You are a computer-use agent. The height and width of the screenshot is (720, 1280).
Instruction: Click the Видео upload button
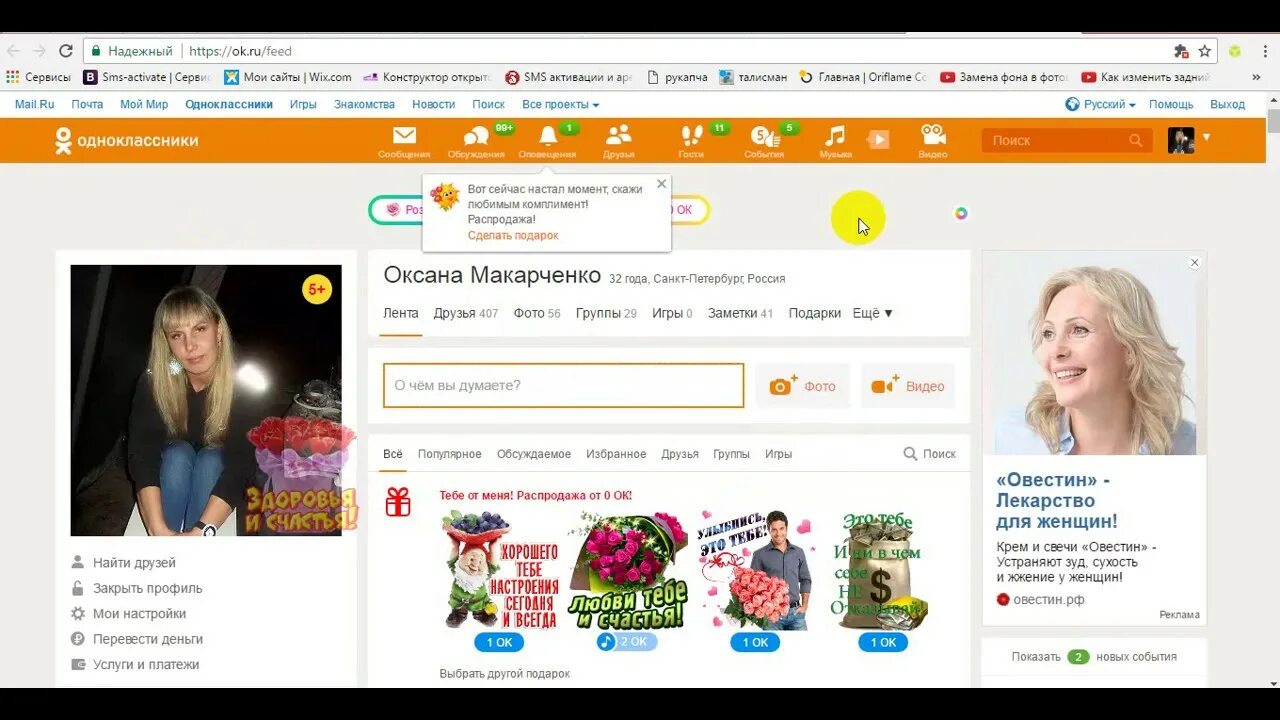(x=908, y=386)
